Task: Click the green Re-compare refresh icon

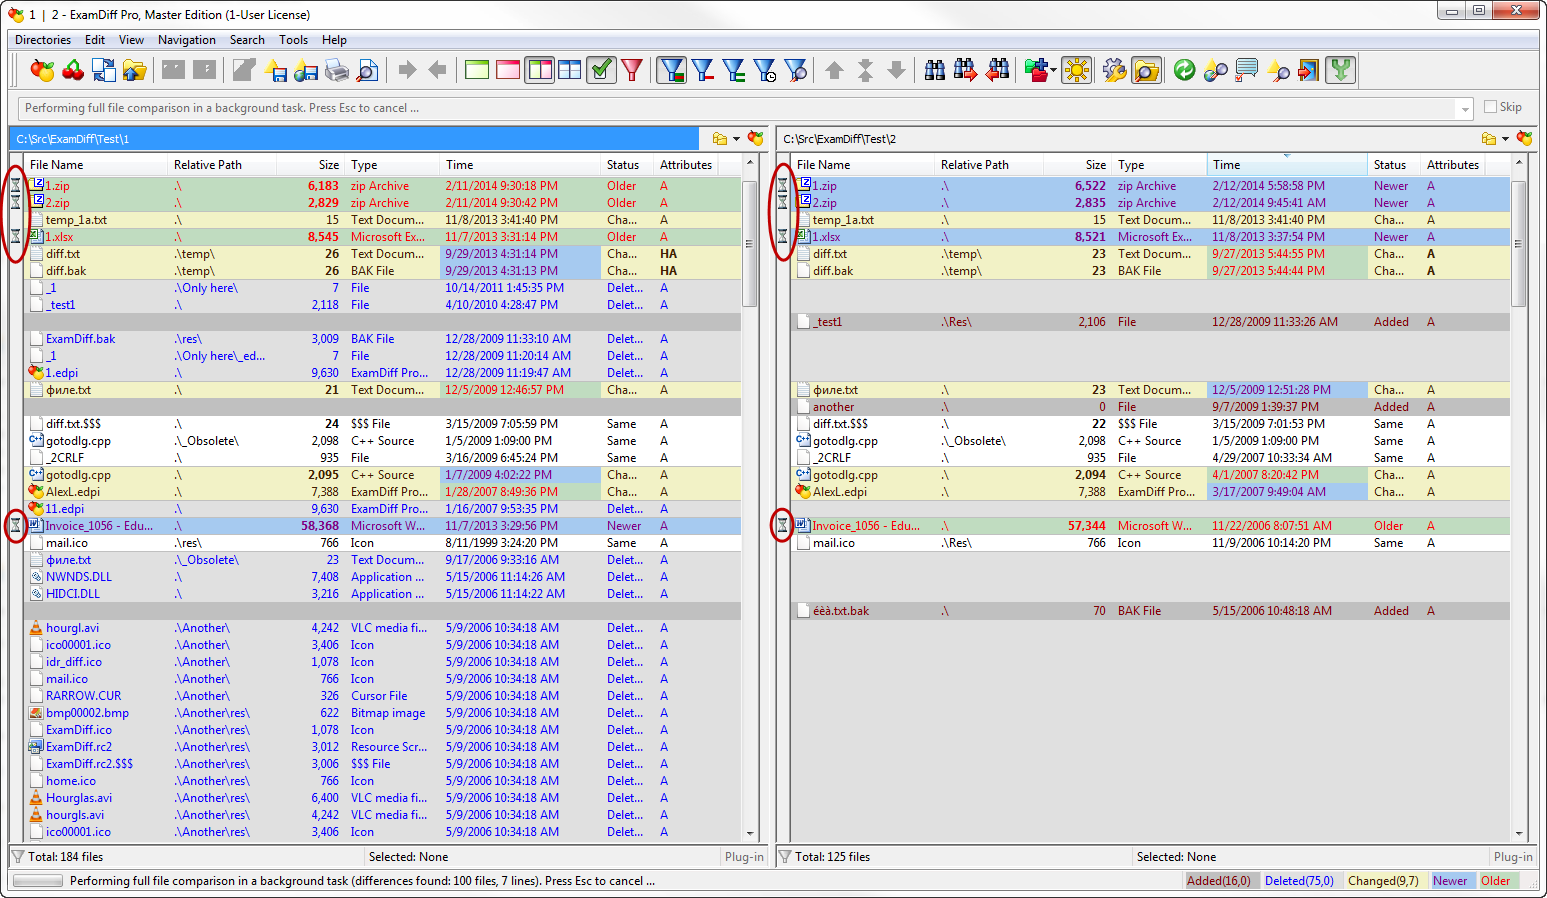Action: [1185, 70]
